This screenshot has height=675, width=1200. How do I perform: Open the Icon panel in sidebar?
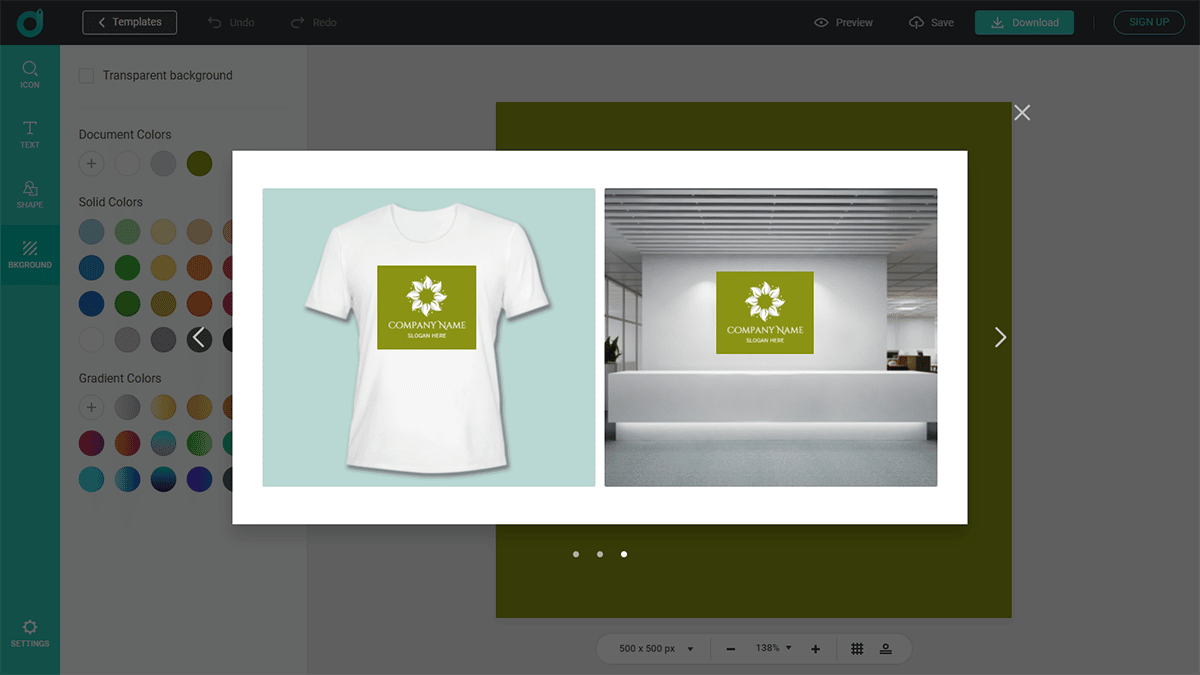coord(30,74)
